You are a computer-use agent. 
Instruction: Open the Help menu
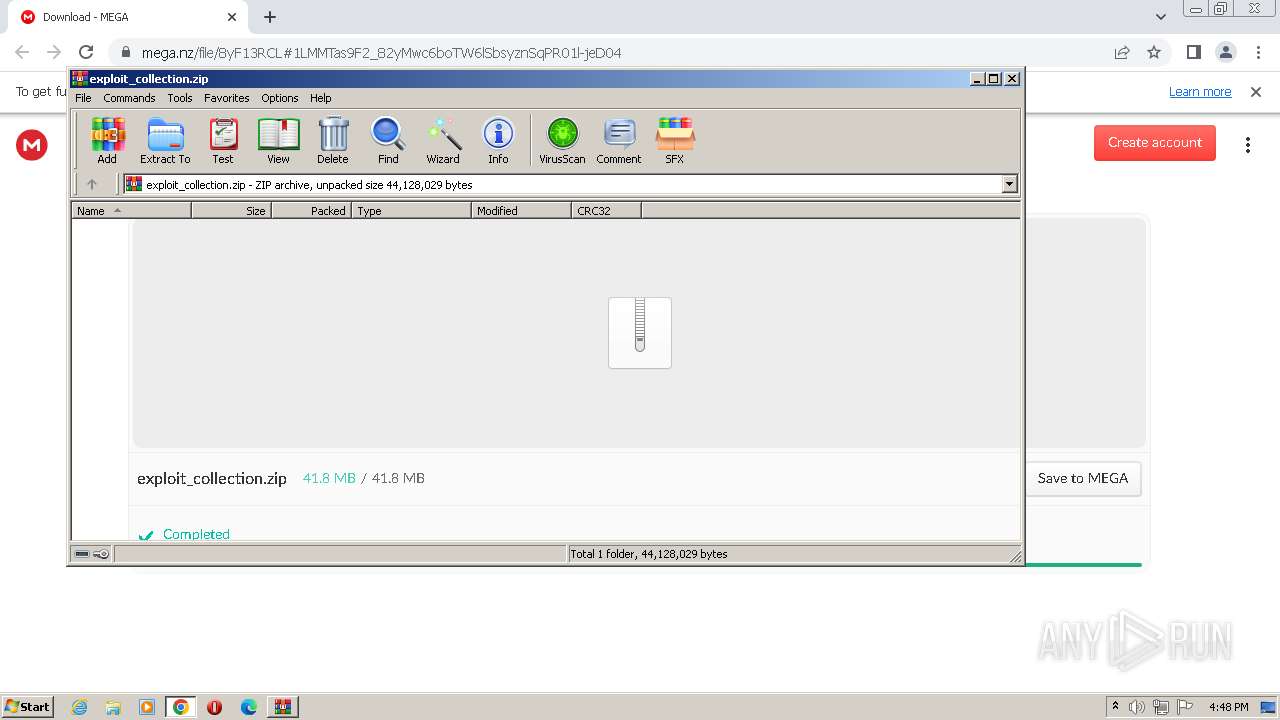click(320, 98)
